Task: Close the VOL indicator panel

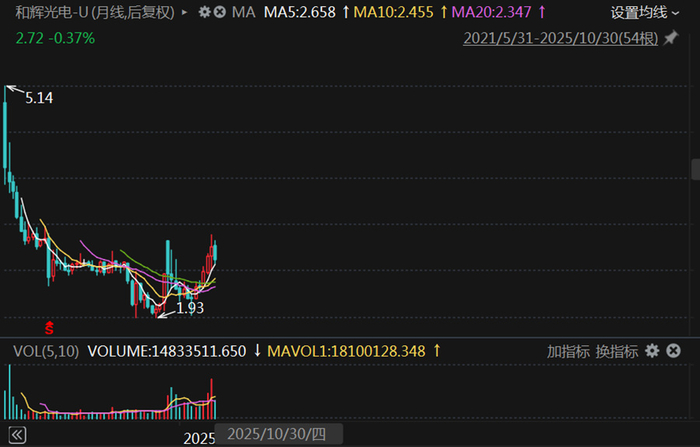Action: [673, 351]
